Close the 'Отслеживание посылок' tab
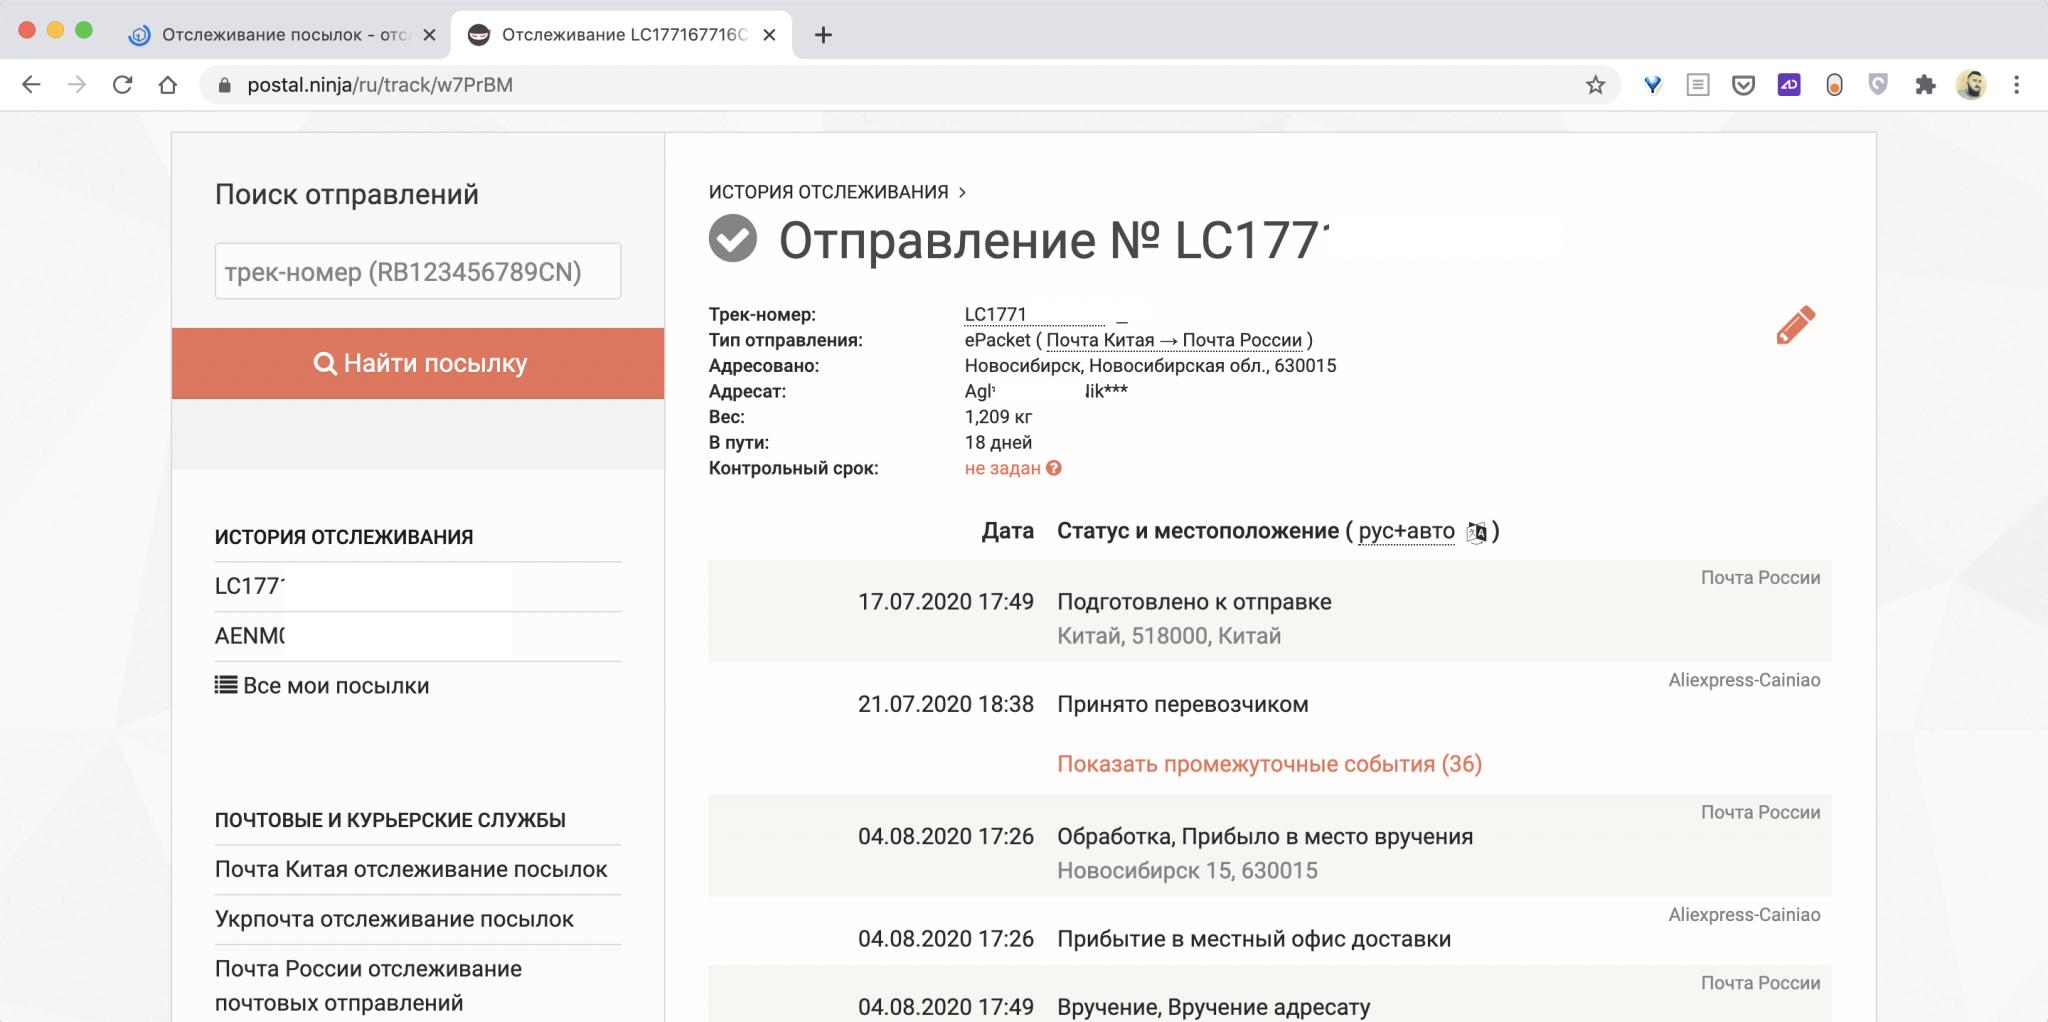Viewport: 2048px width, 1022px height. point(429,35)
